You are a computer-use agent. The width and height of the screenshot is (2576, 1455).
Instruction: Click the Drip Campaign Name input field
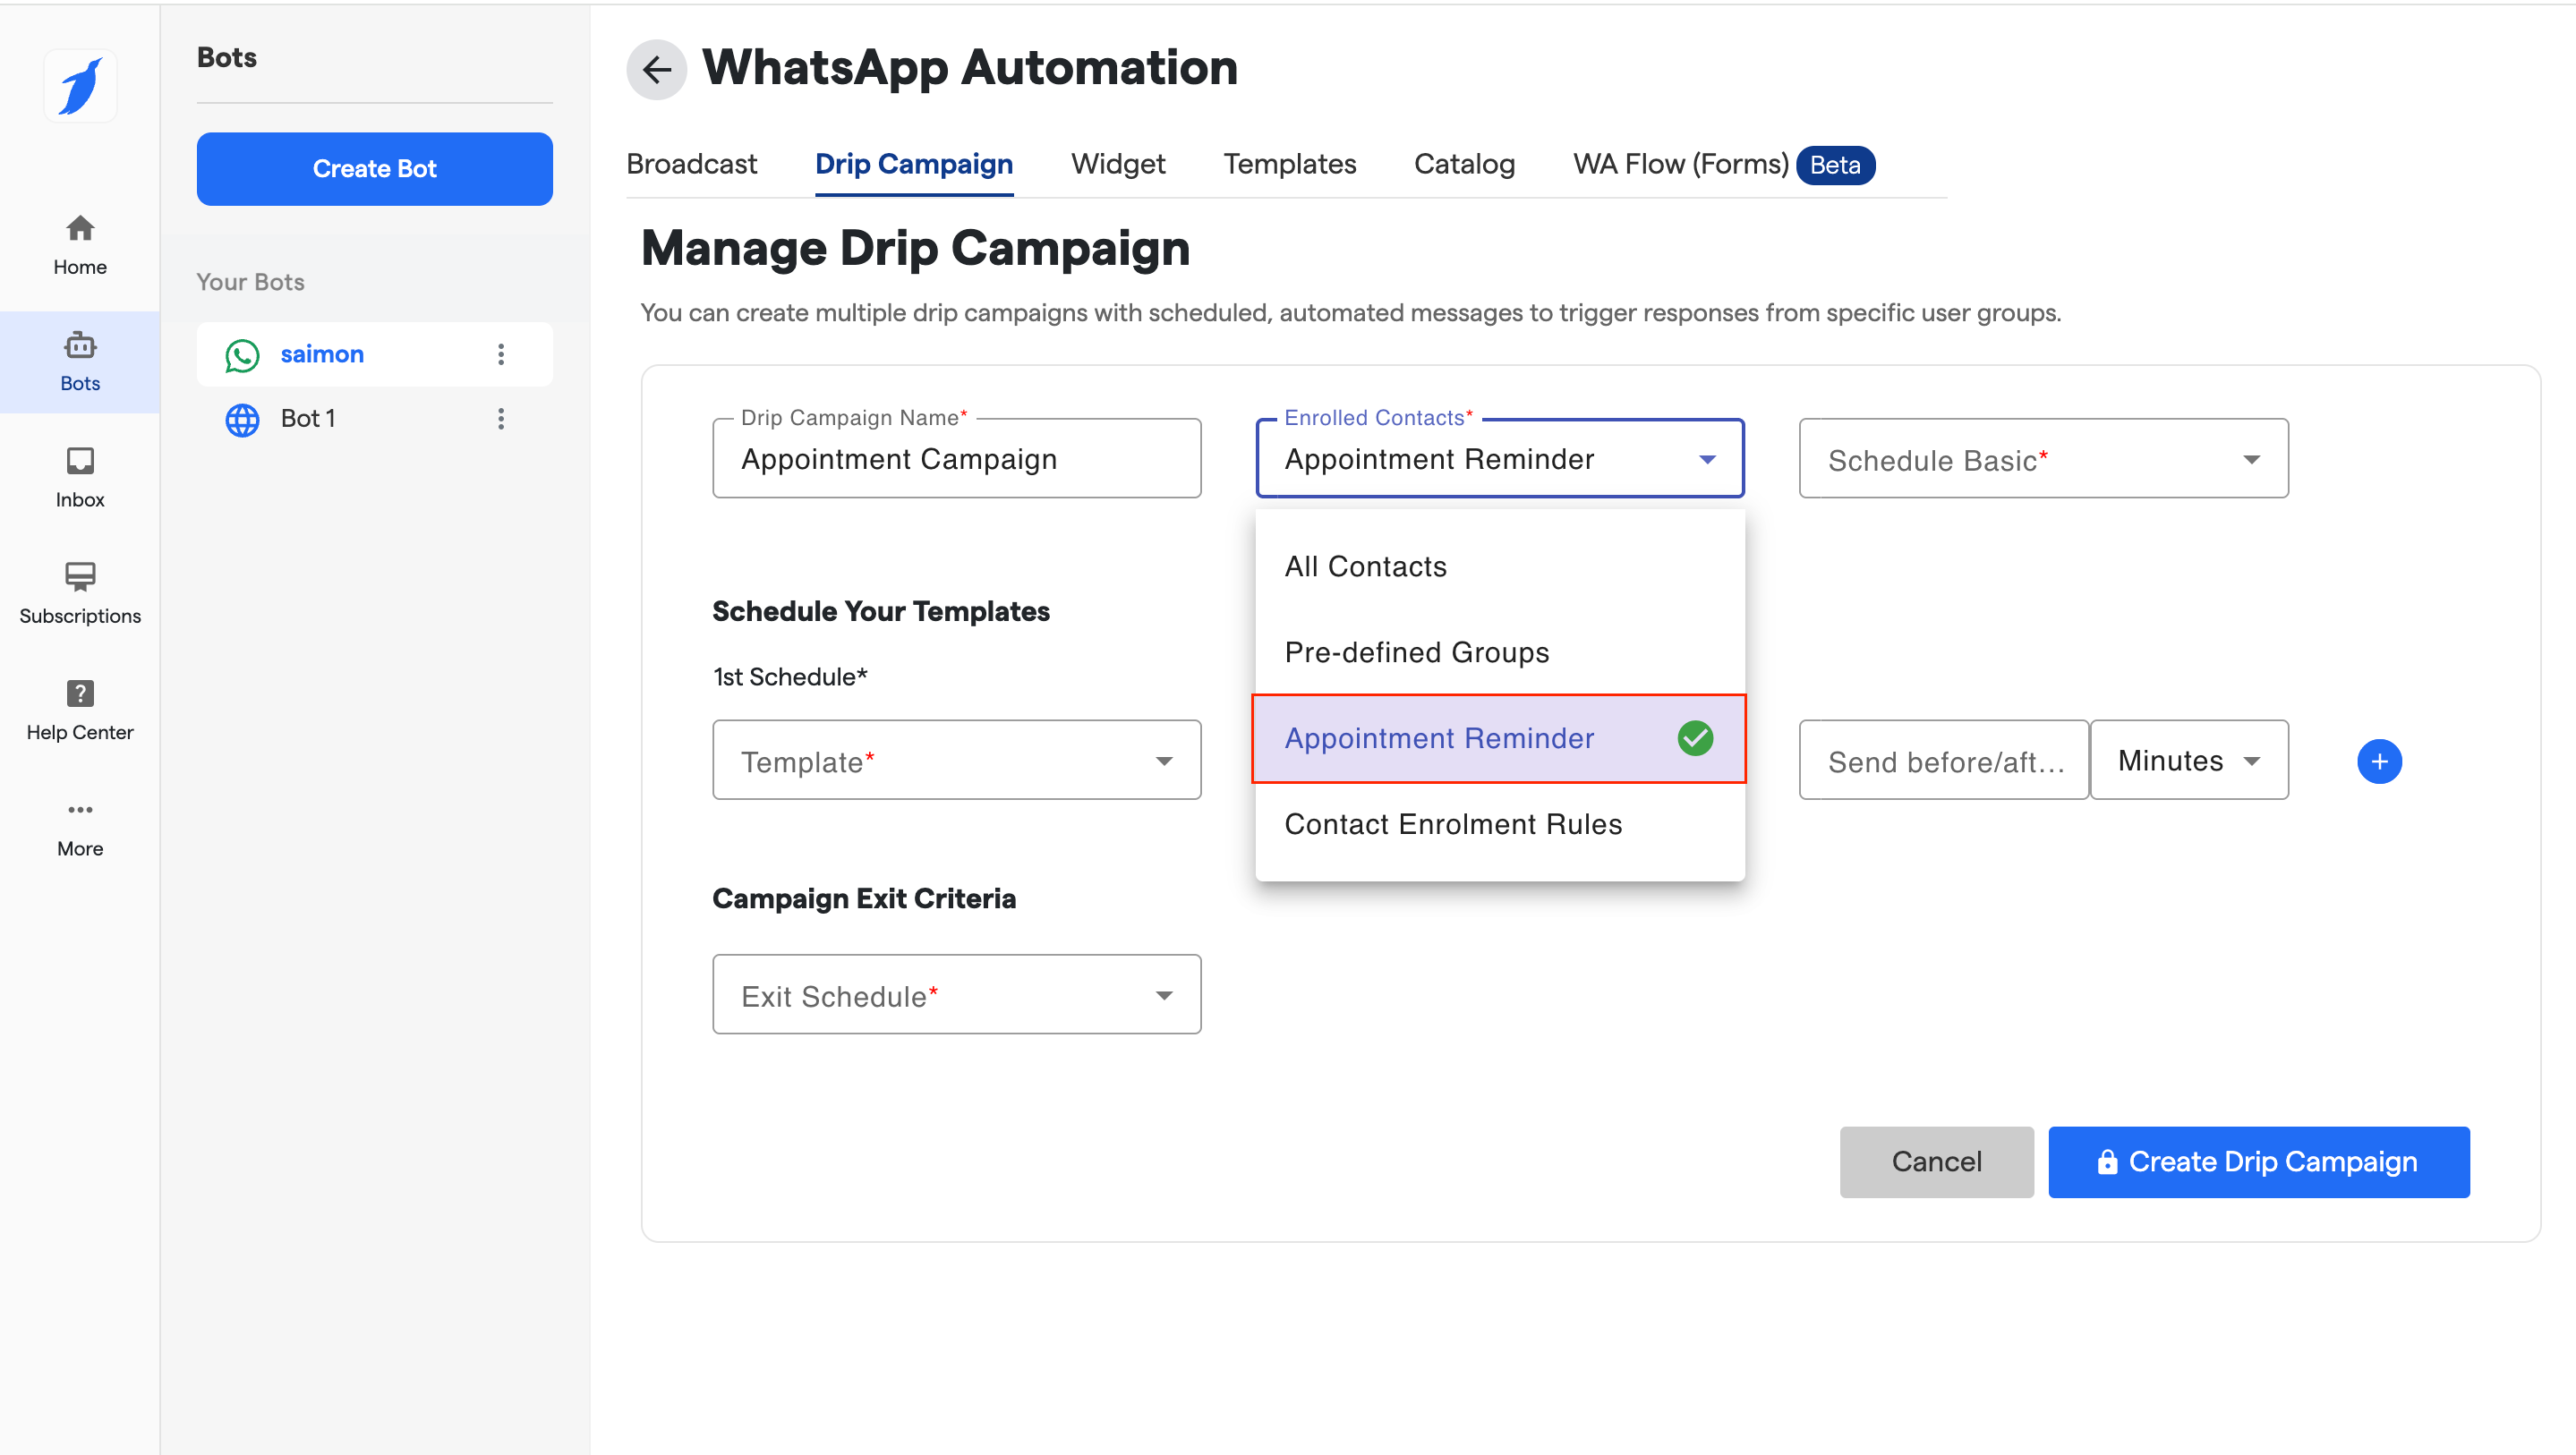click(x=956, y=459)
